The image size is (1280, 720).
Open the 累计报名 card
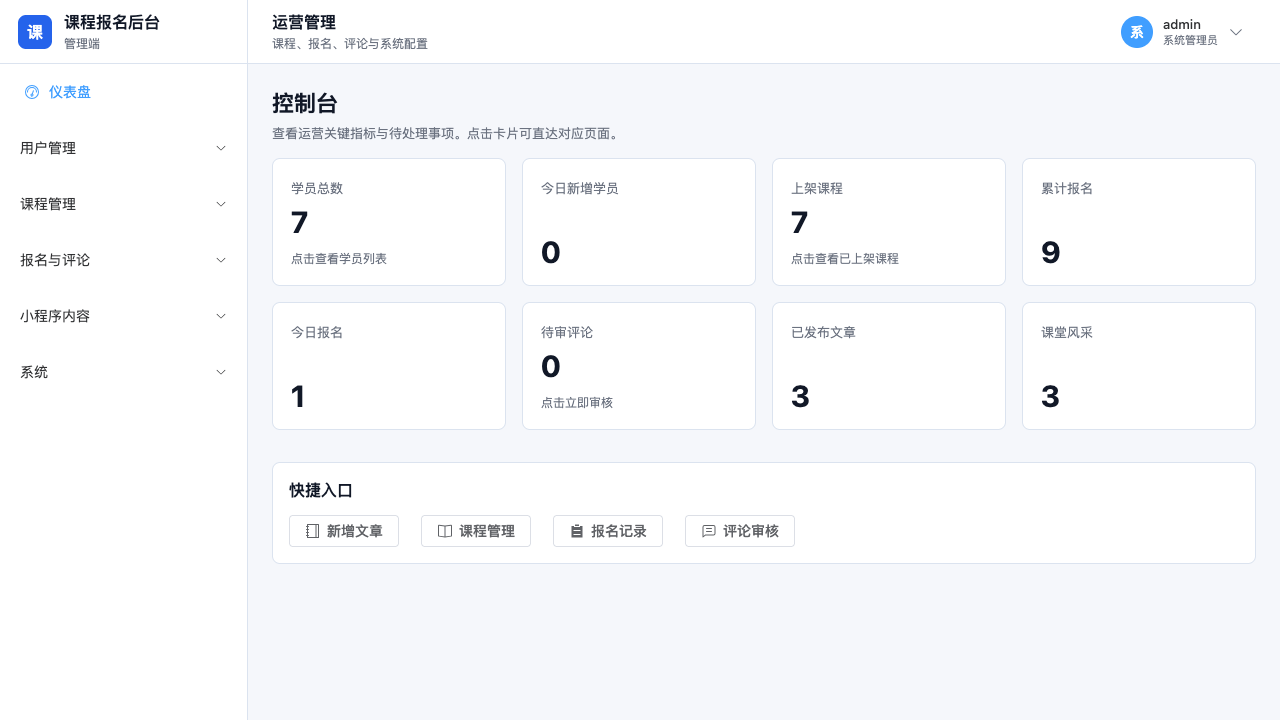[1139, 222]
